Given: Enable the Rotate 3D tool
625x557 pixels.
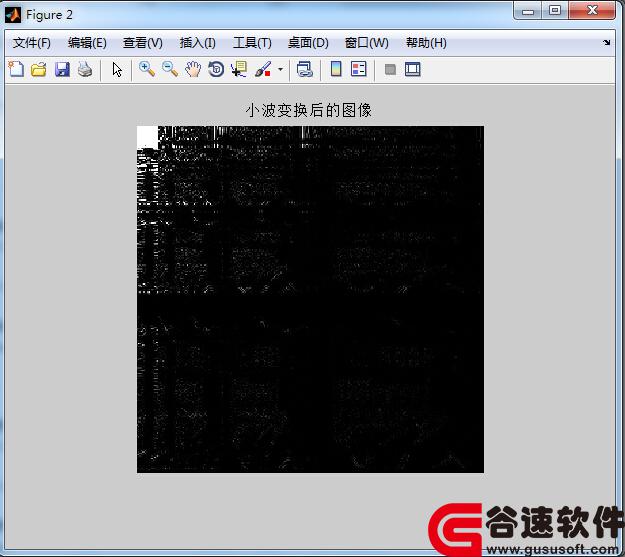Looking at the screenshot, I should tap(216, 69).
